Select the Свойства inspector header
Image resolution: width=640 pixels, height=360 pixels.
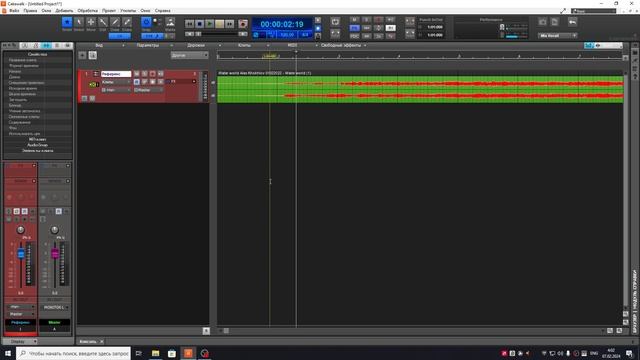point(38,54)
